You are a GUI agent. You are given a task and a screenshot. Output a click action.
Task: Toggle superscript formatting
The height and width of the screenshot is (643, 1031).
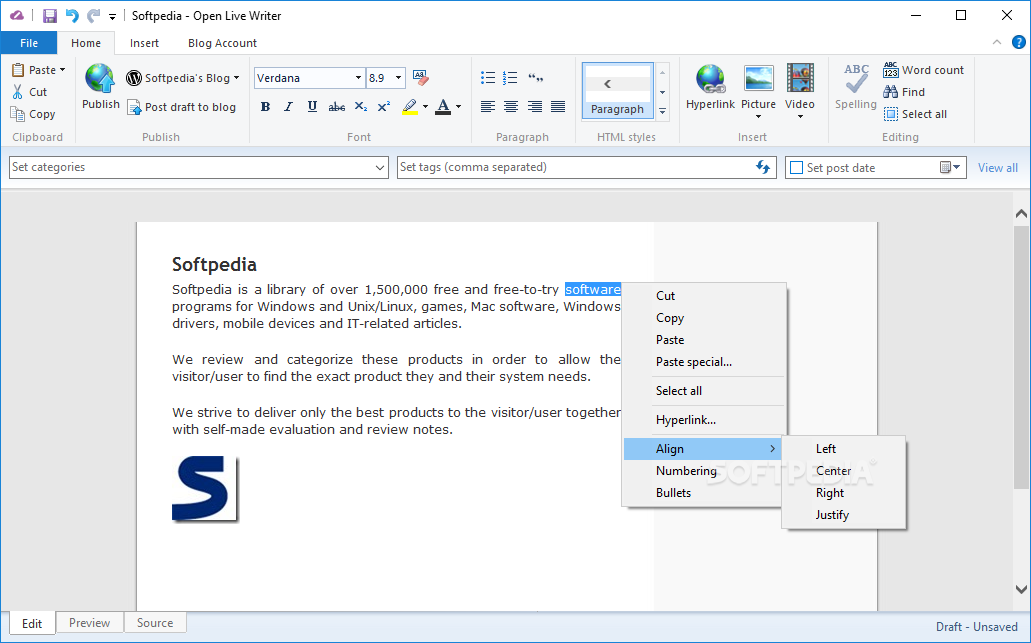384,107
